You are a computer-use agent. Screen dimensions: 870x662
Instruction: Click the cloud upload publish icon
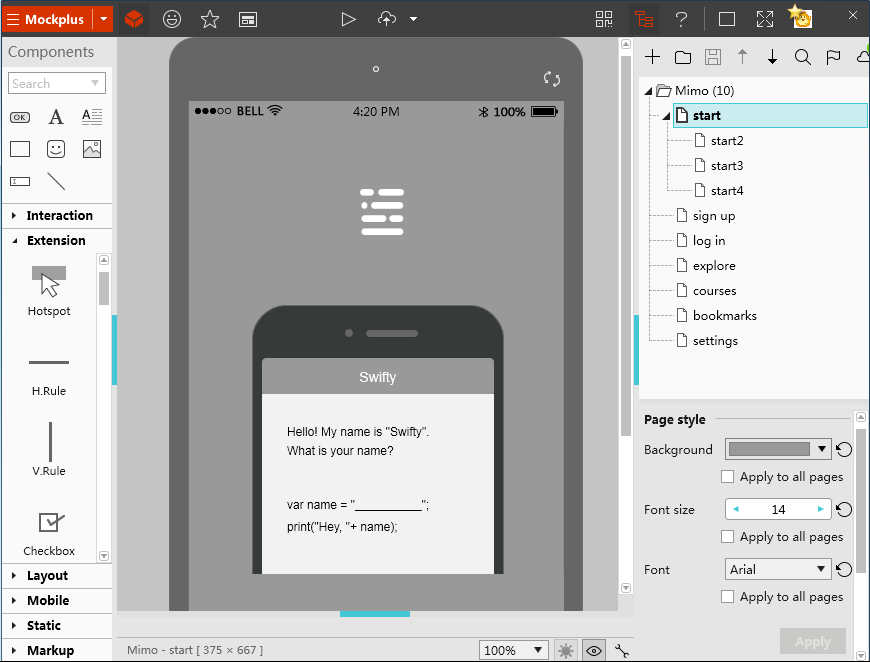[387, 19]
